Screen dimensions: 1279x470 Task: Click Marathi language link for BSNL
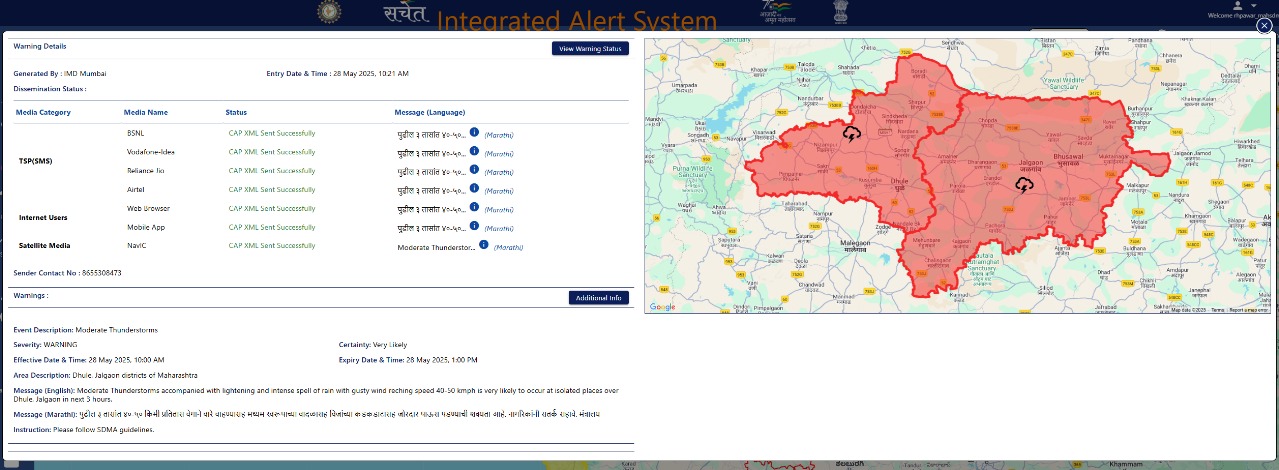tap(499, 134)
